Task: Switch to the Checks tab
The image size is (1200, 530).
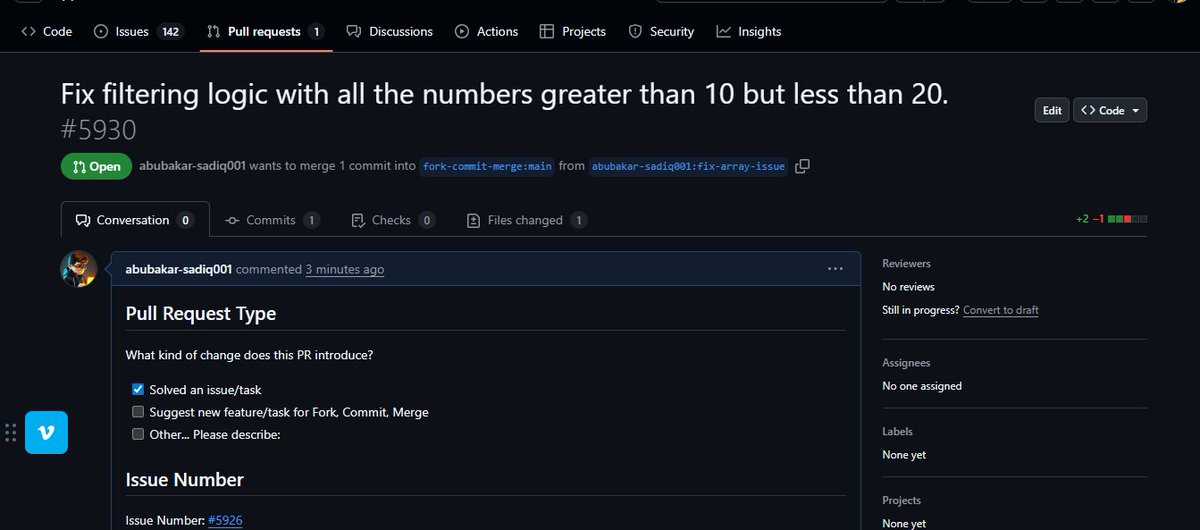Action: point(393,220)
